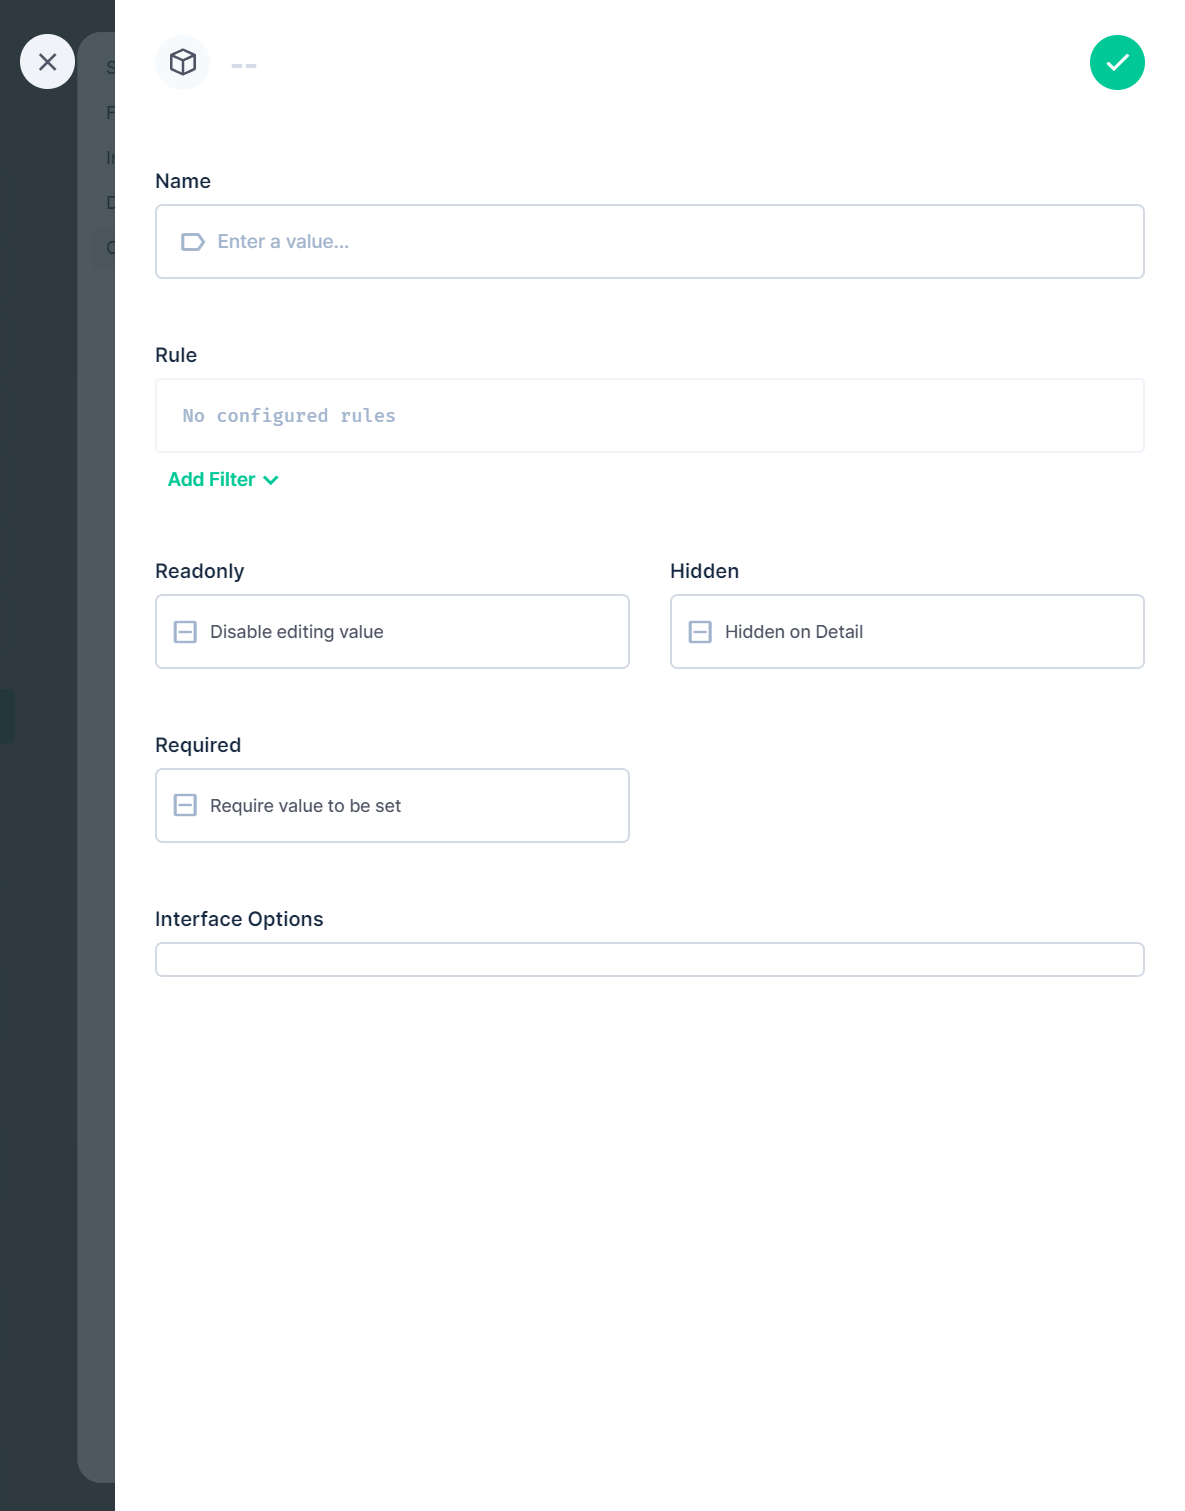Click the Interface Options heading
This screenshot has height=1511, width=1185.
pyautogui.click(x=239, y=919)
